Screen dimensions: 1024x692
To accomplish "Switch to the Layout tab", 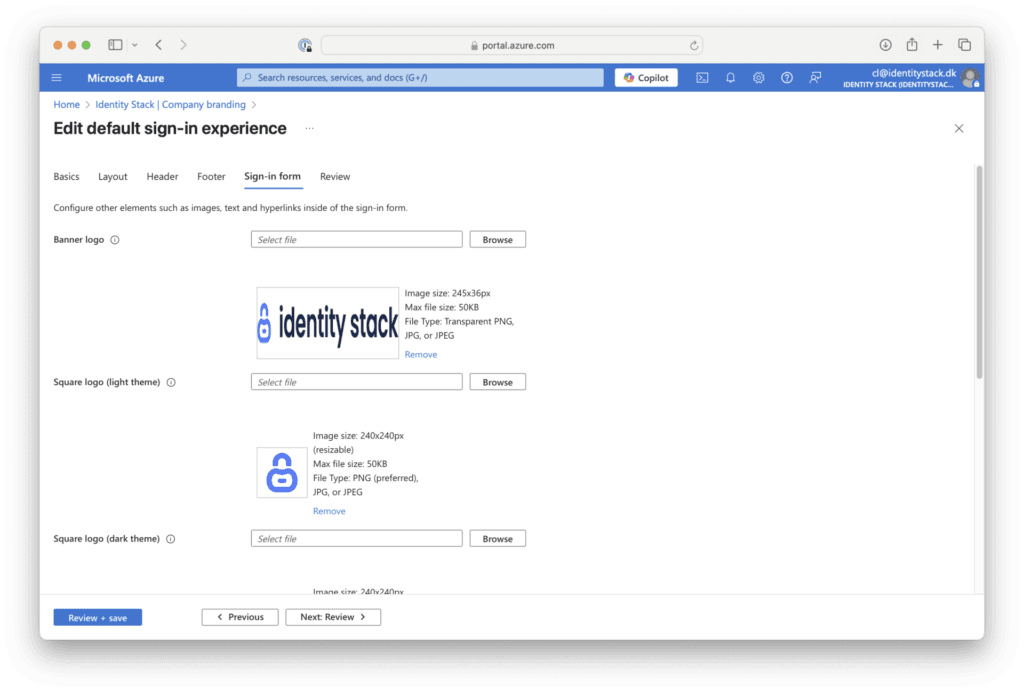I will pos(112,176).
